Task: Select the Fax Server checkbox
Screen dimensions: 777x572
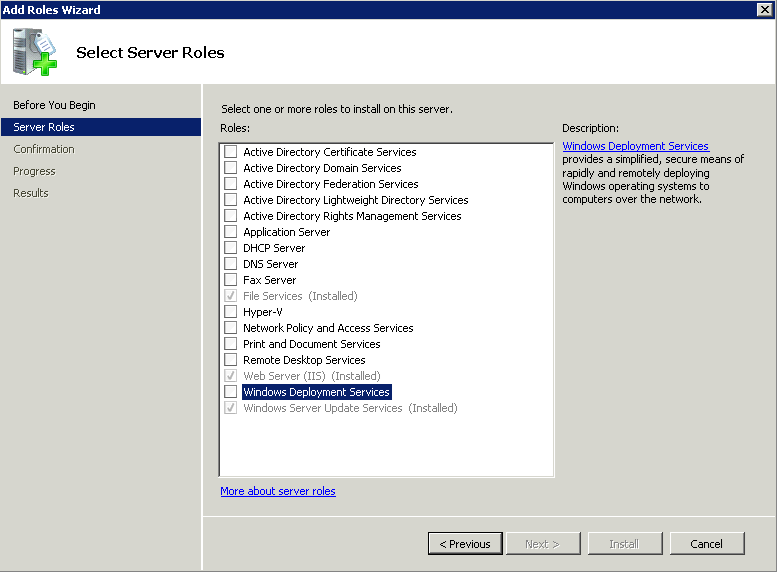Action: [x=230, y=280]
